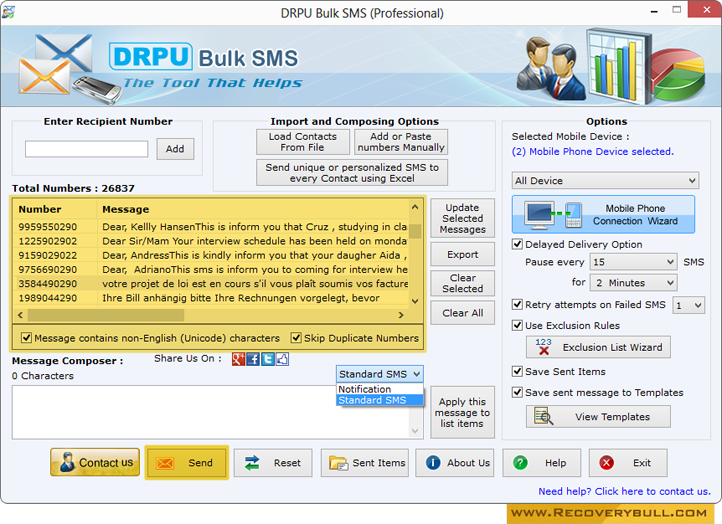
Task: Send personalized SMS using Excel button
Action: 352,173
